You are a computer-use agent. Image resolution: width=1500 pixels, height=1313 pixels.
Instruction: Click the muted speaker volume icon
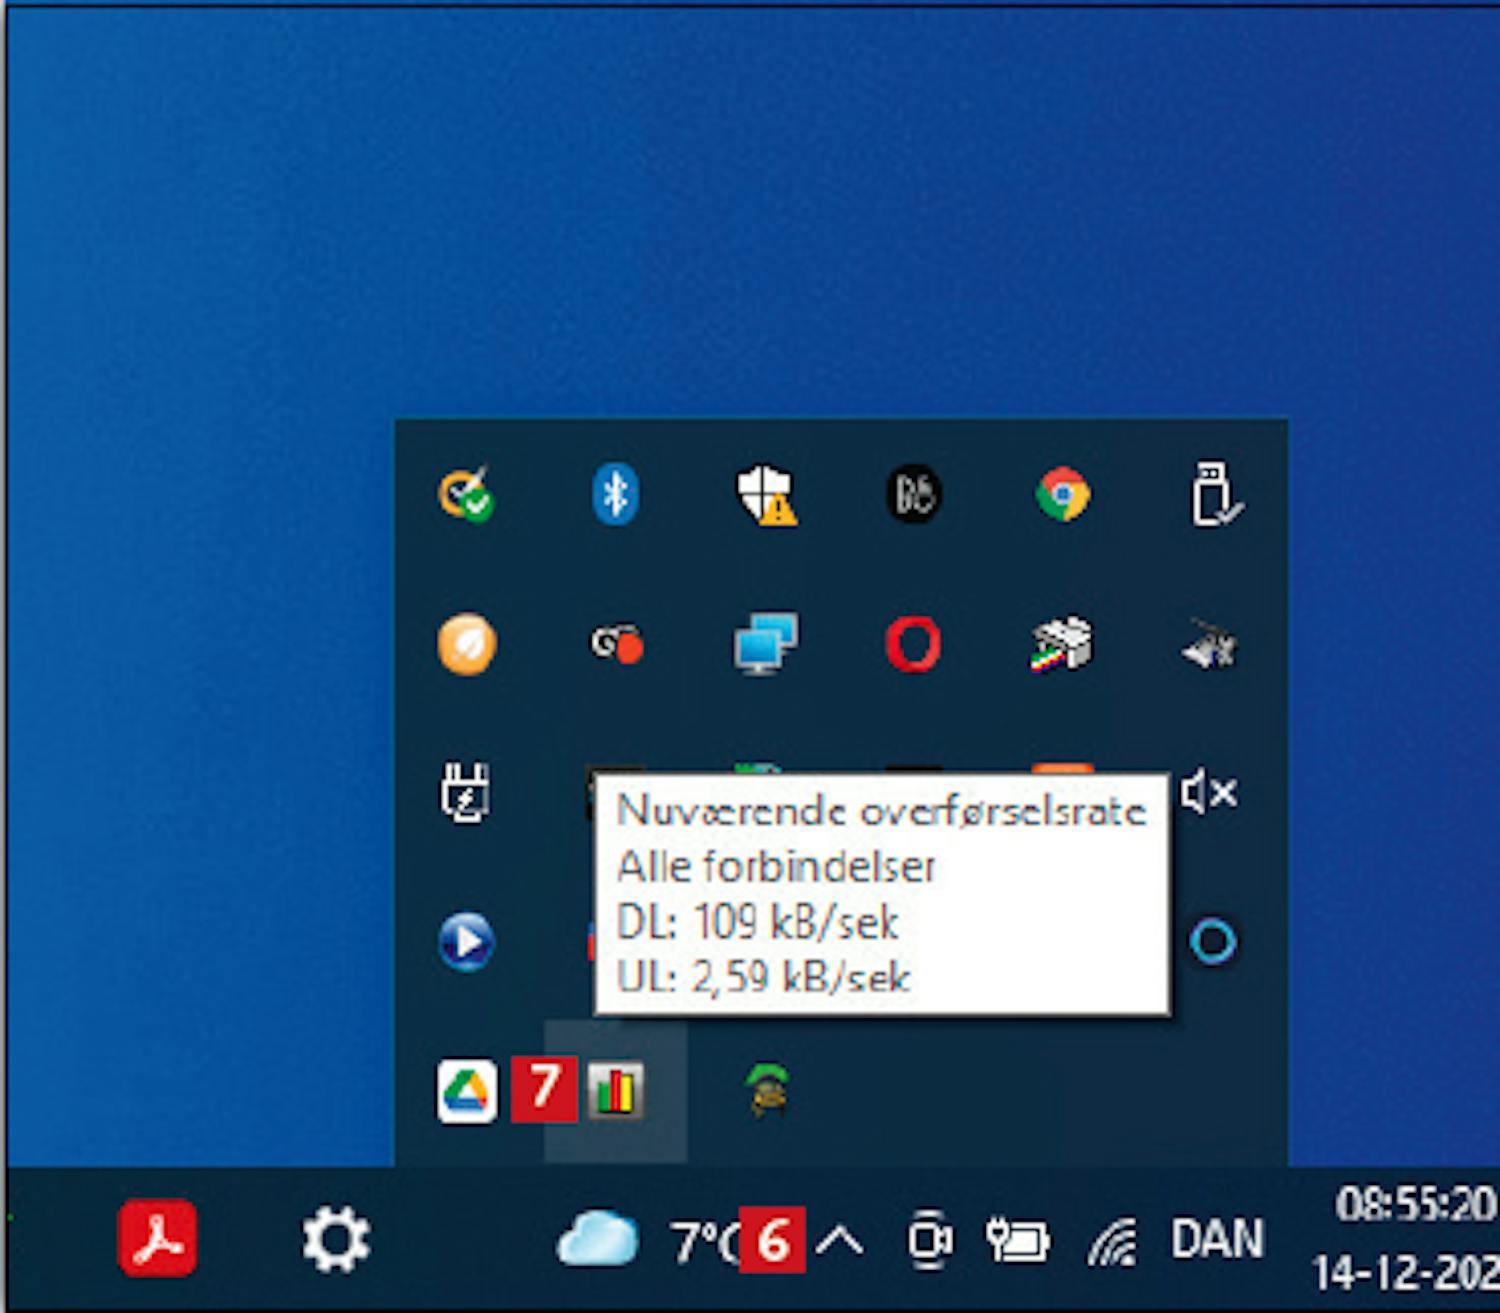(1210, 793)
